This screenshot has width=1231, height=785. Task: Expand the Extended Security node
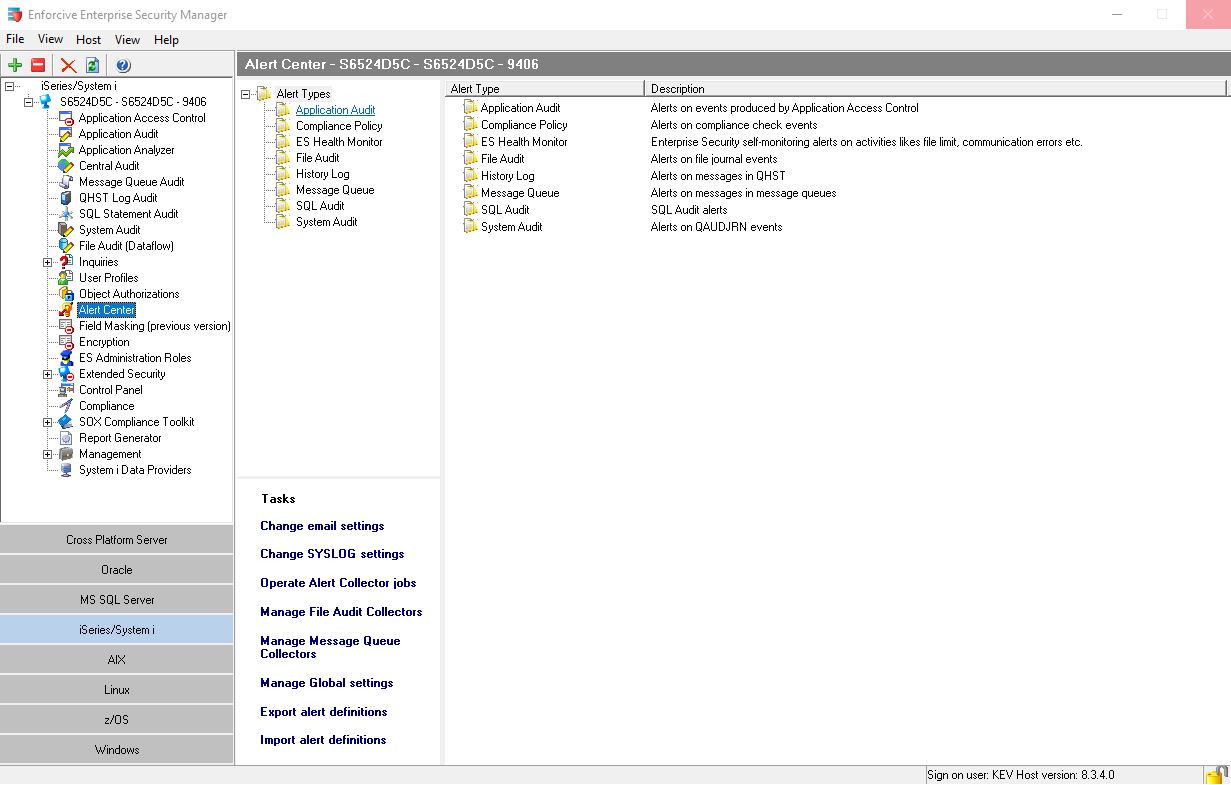[47, 374]
